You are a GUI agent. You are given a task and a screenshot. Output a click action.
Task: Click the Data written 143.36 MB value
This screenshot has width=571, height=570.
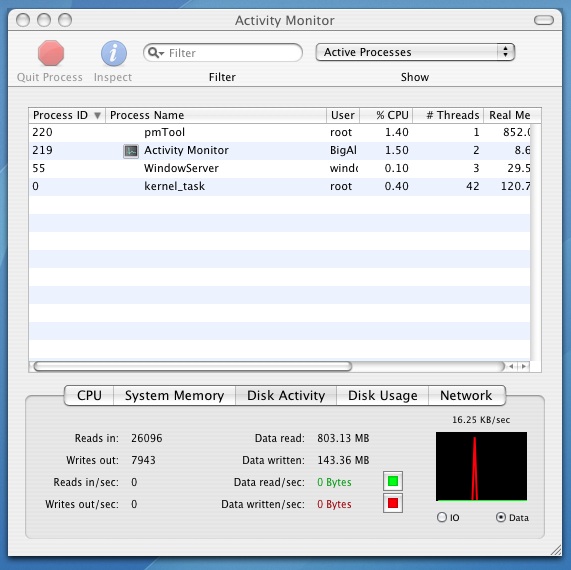(x=343, y=460)
